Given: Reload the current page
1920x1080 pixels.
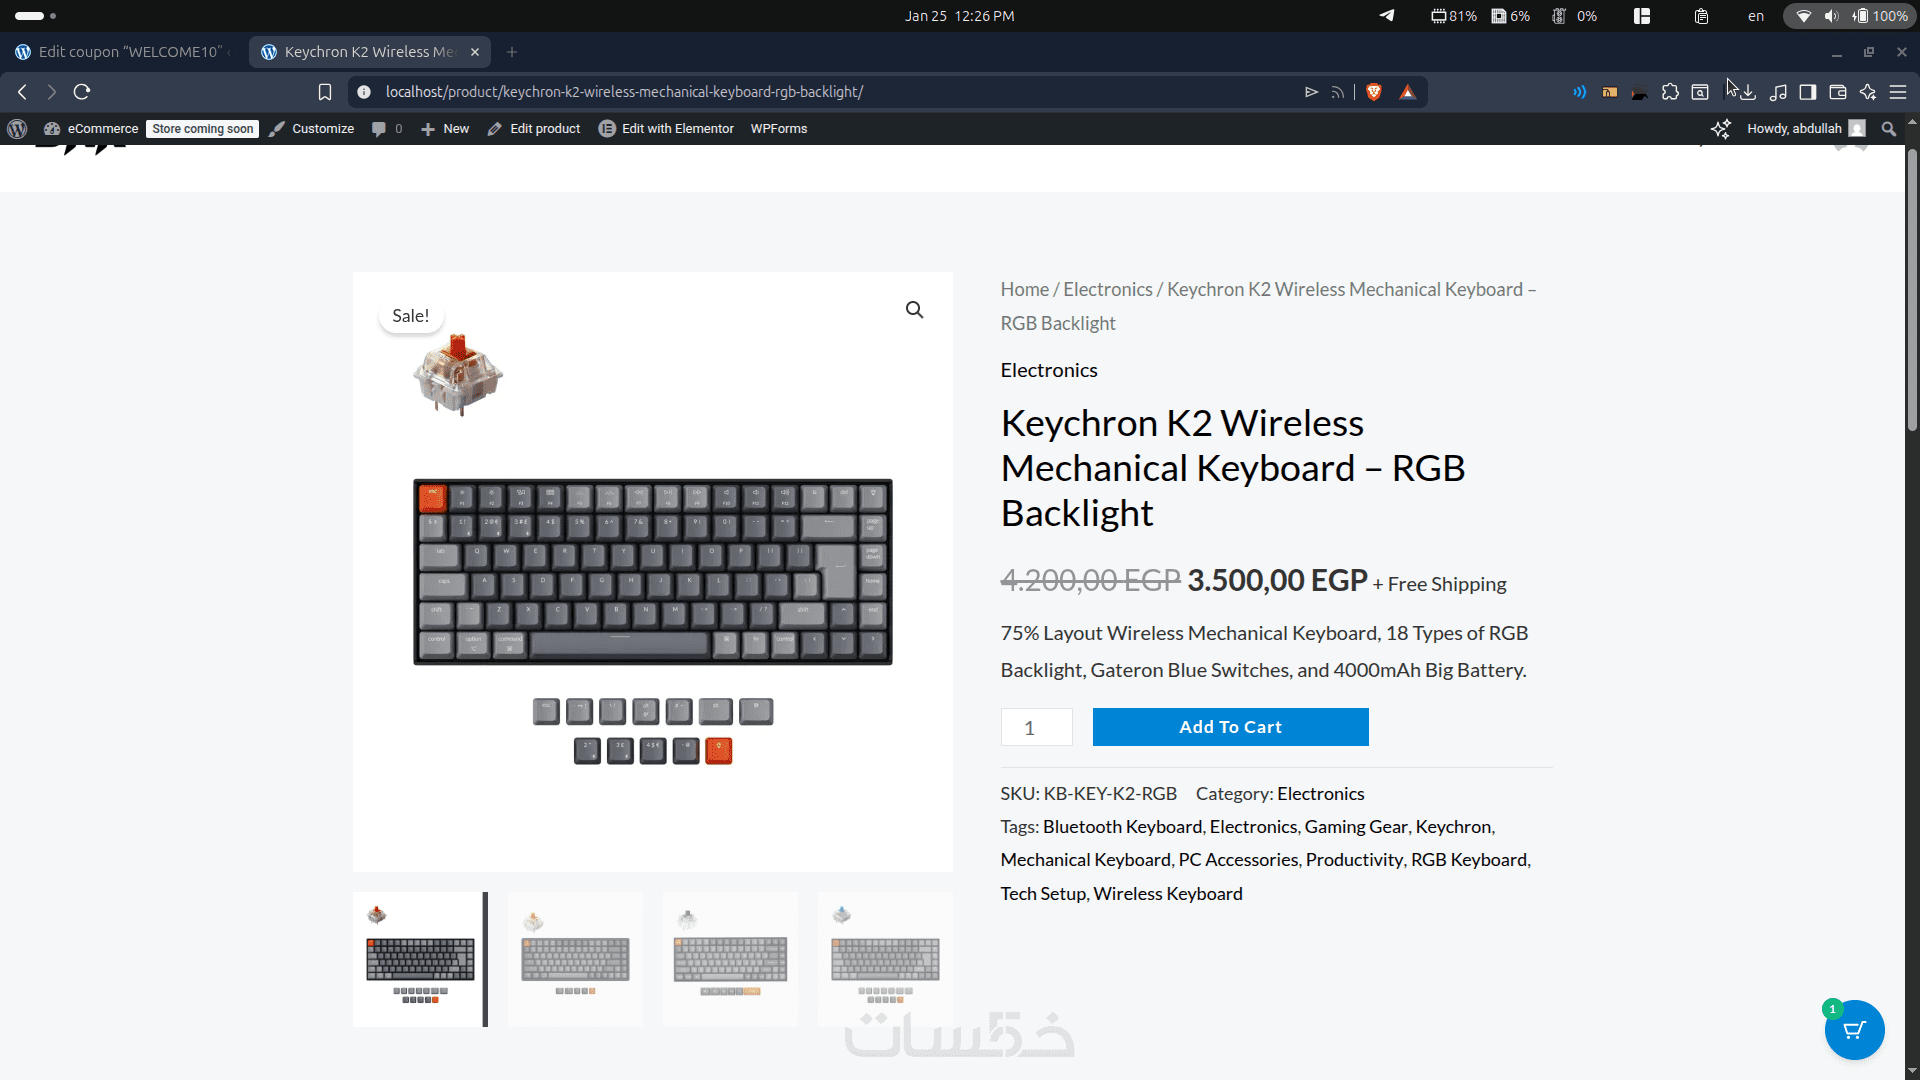Looking at the screenshot, I should [x=82, y=92].
